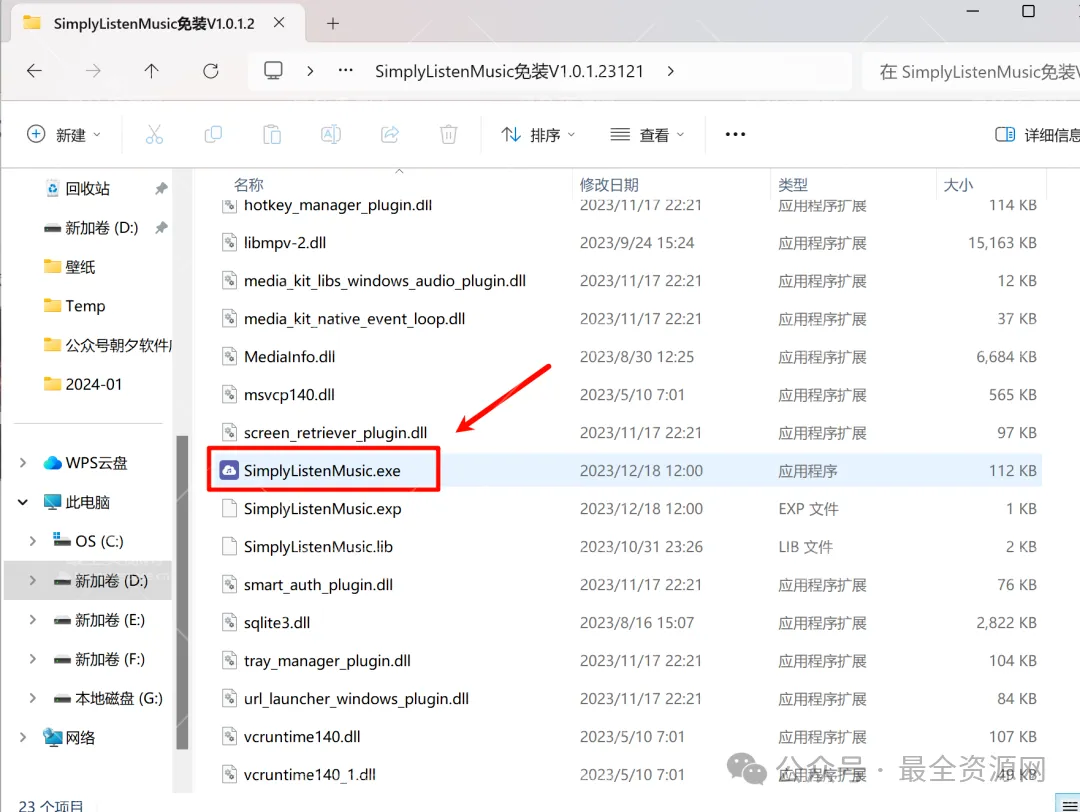Select file media_kit_native_event_loop.dll
Viewport: 1080px width, 812px height.
(x=354, y=319)
